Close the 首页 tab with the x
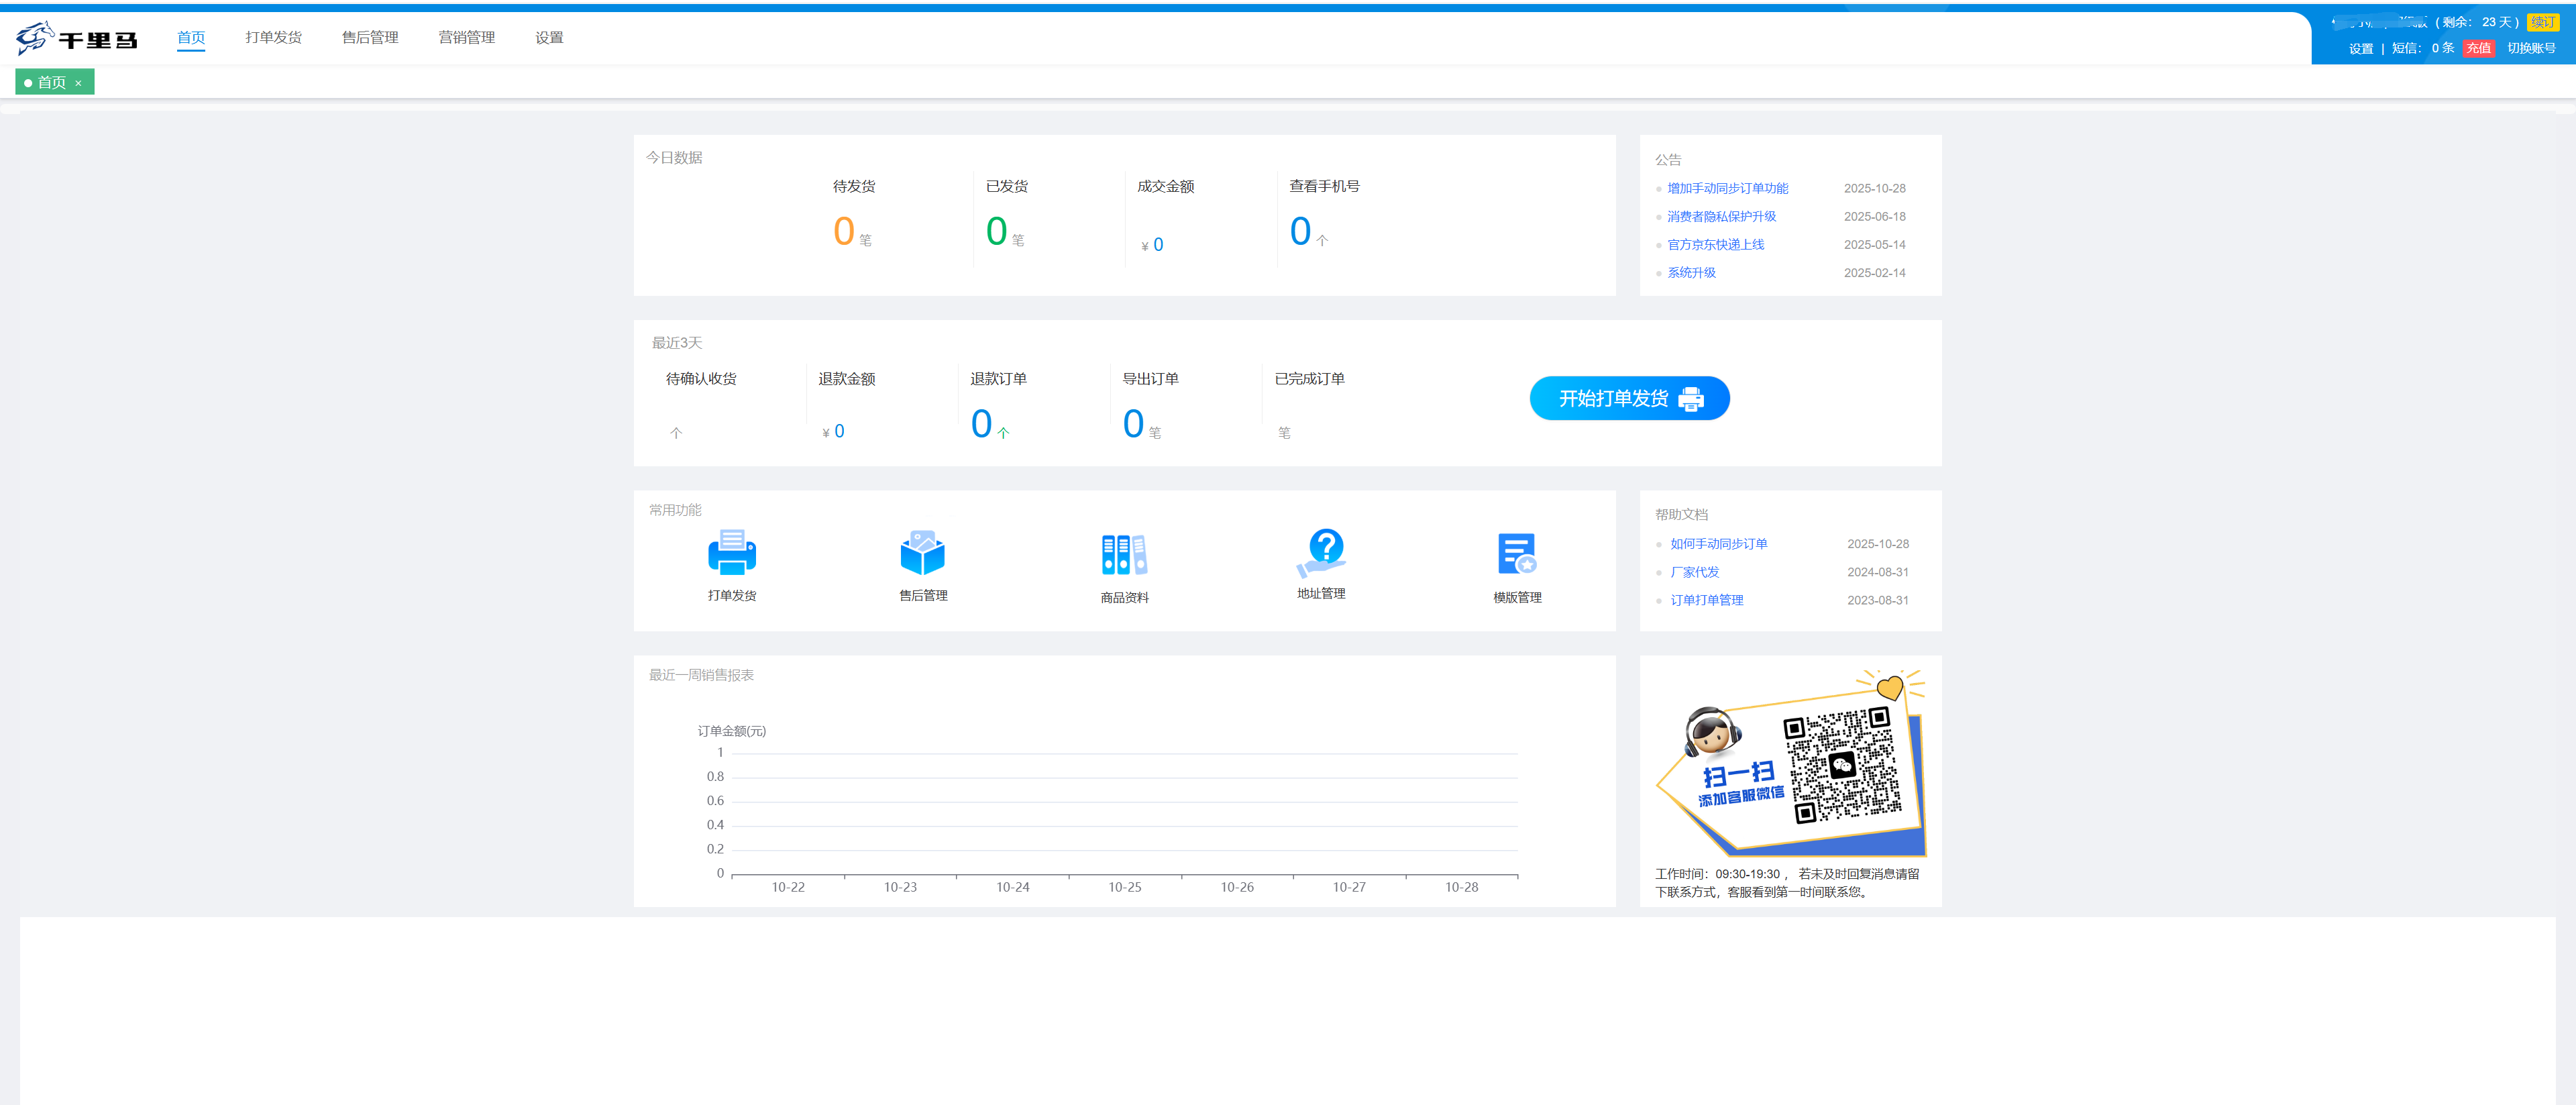 pos(78,83)
